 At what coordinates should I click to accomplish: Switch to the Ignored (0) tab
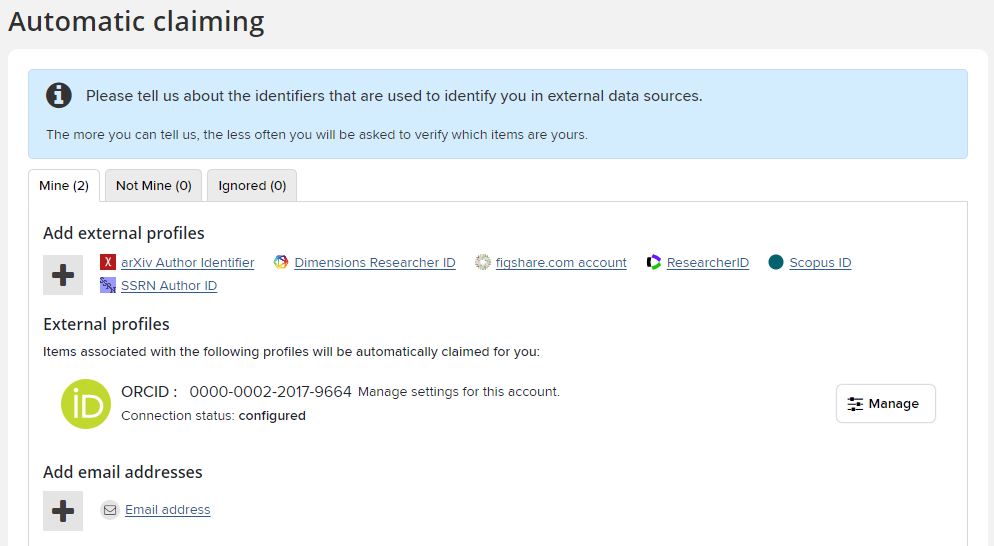[252, 185]
